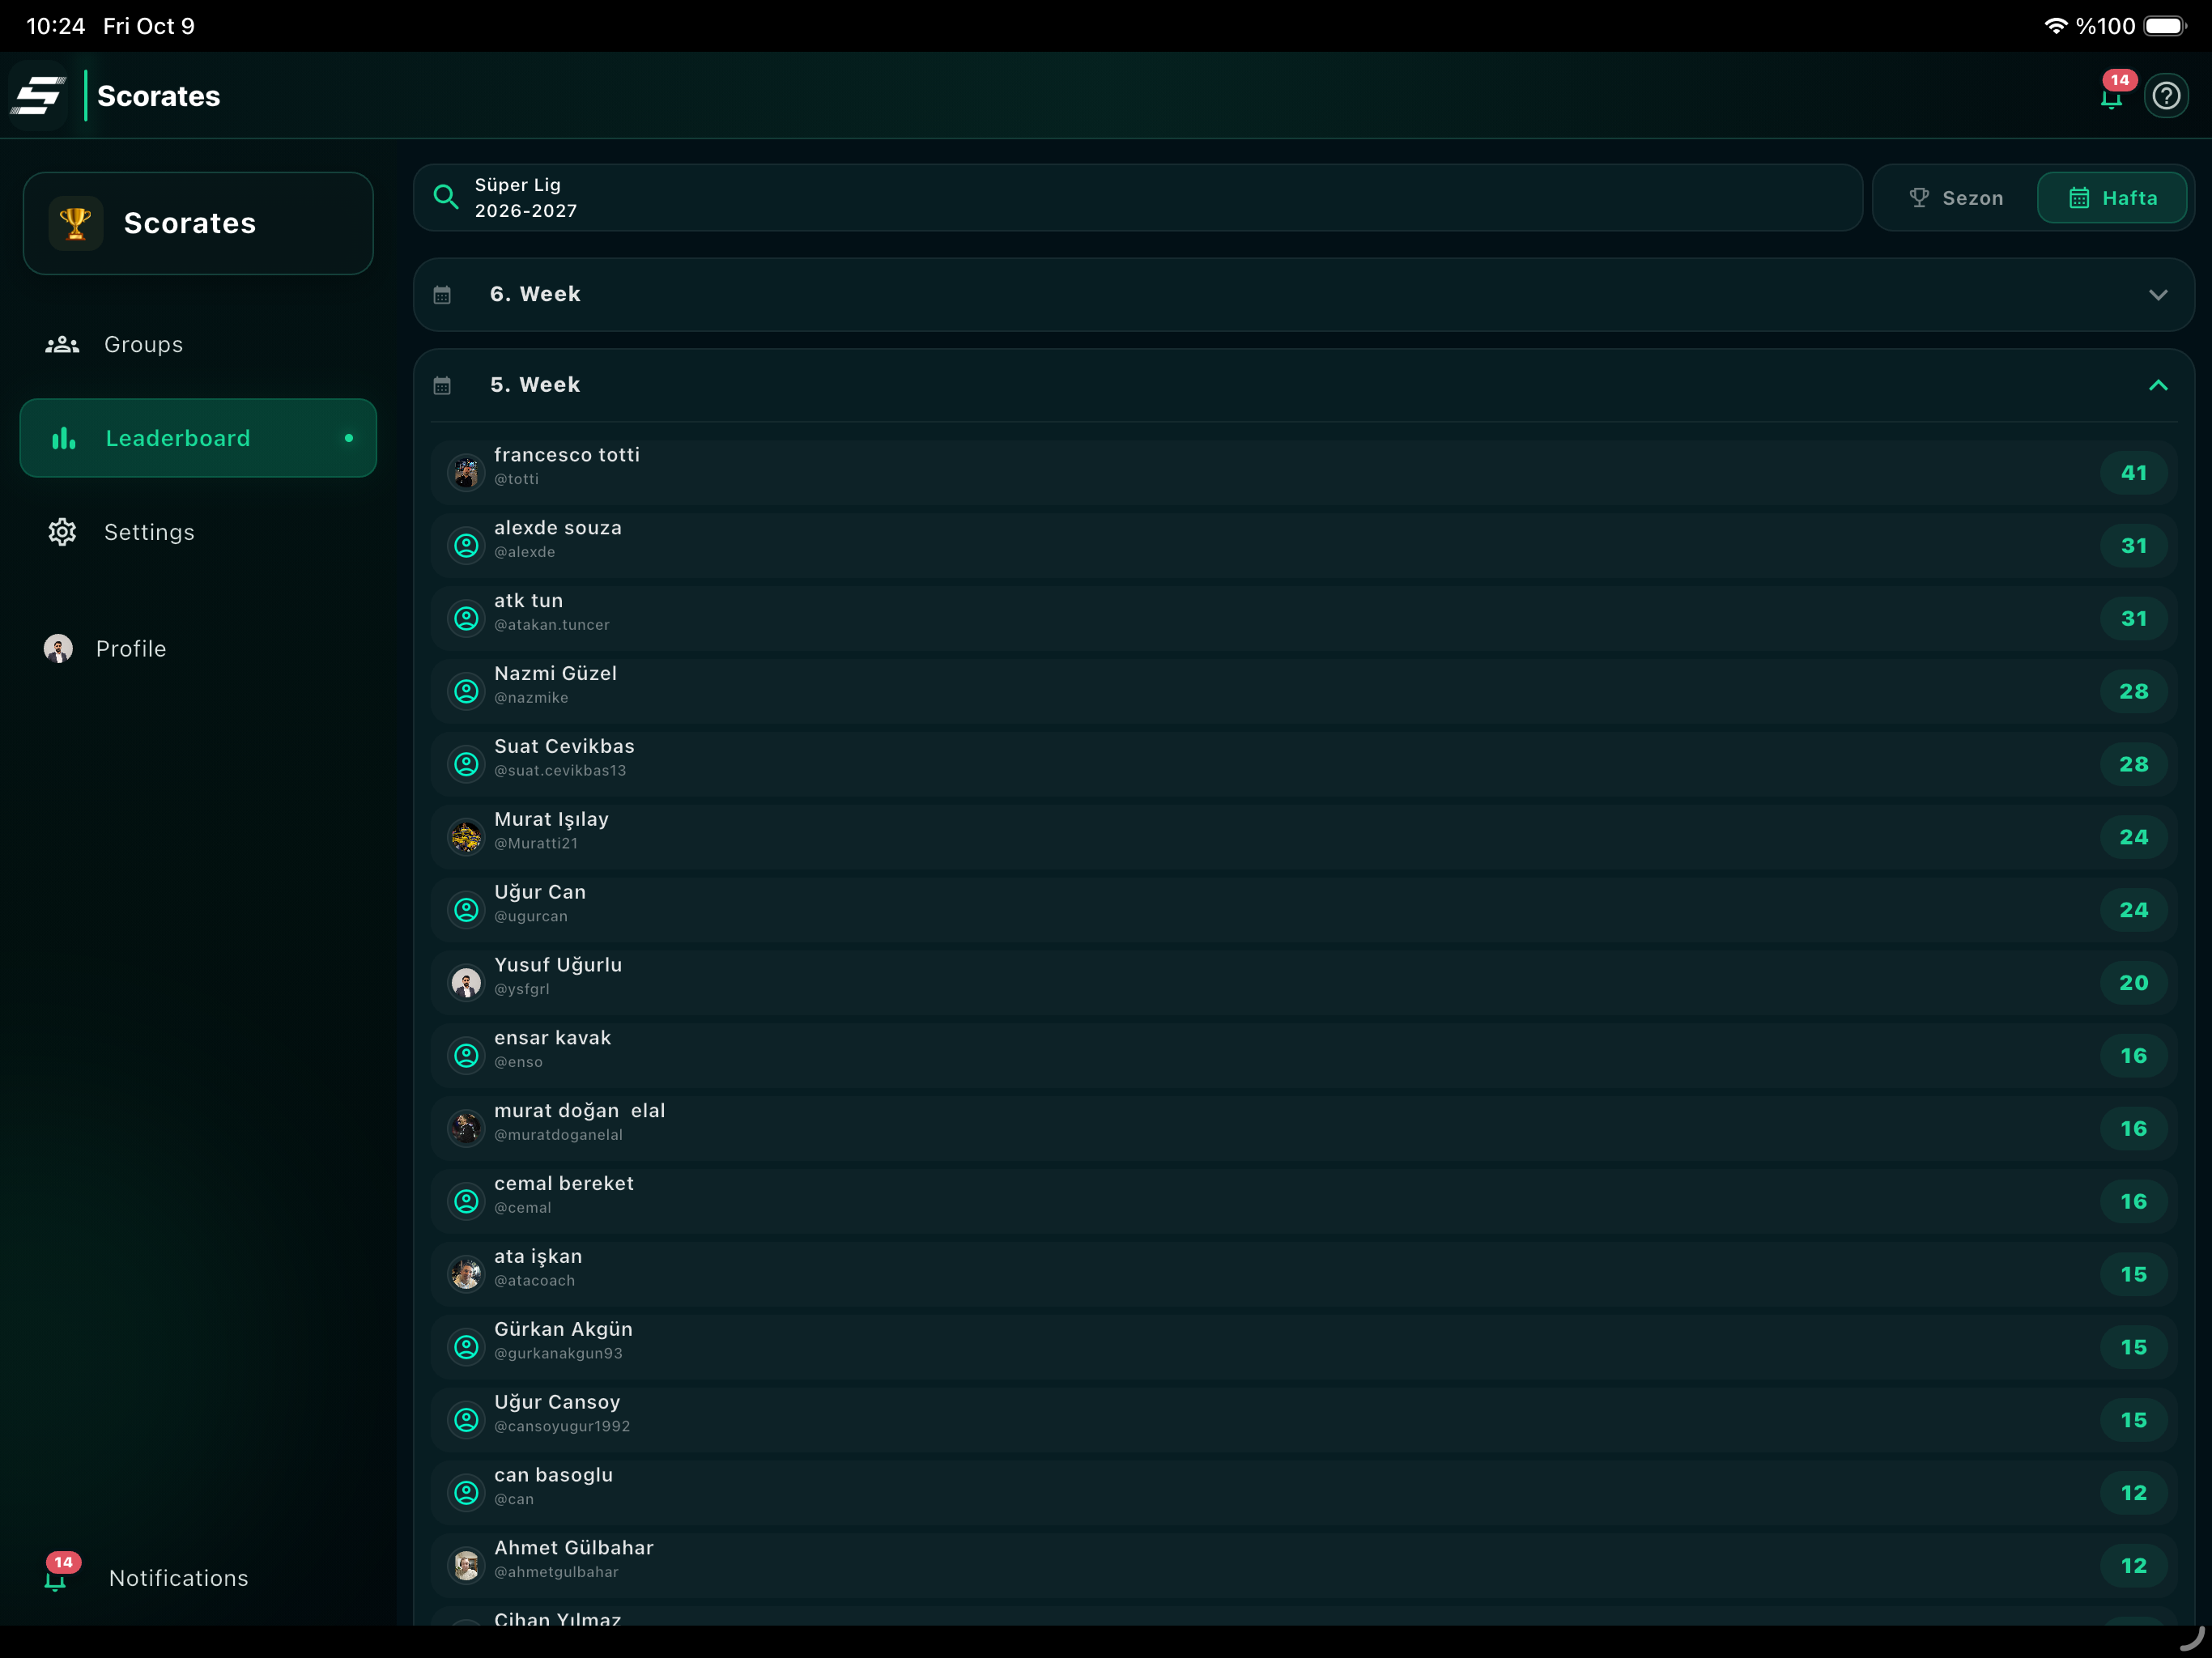Collapse the 5. Week section chevron

[2158, 386]
